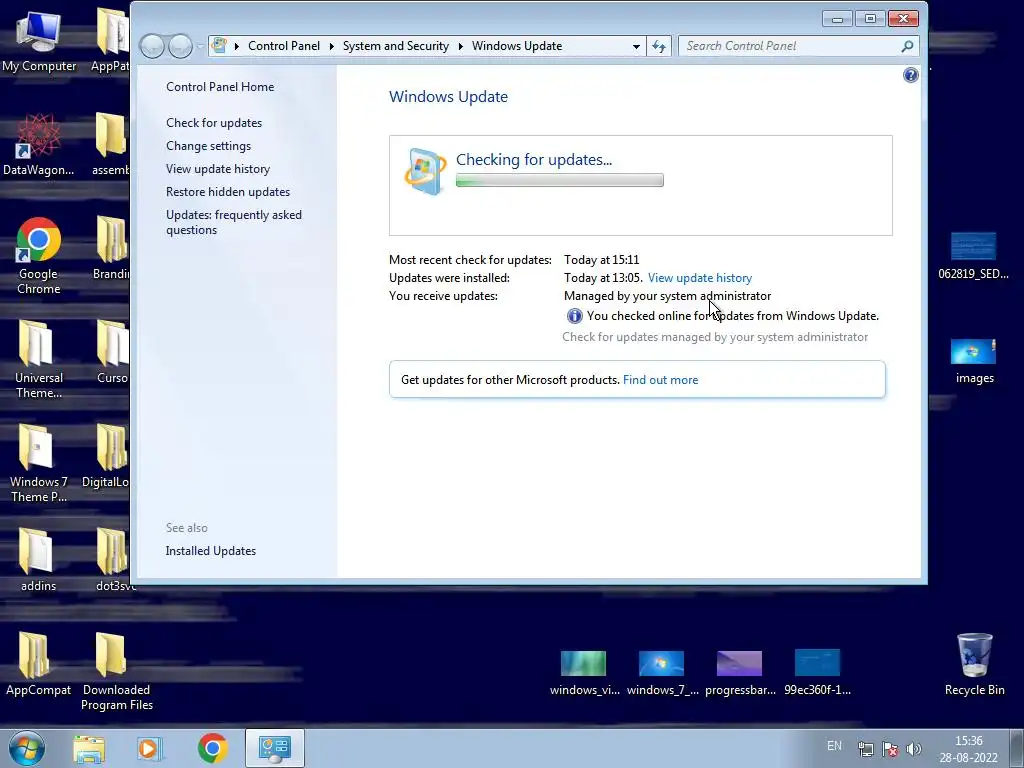Image resolution: width=1024 pixels, height=768 pixels.
Task: Click the Find out more link
Action: [660, 380]
